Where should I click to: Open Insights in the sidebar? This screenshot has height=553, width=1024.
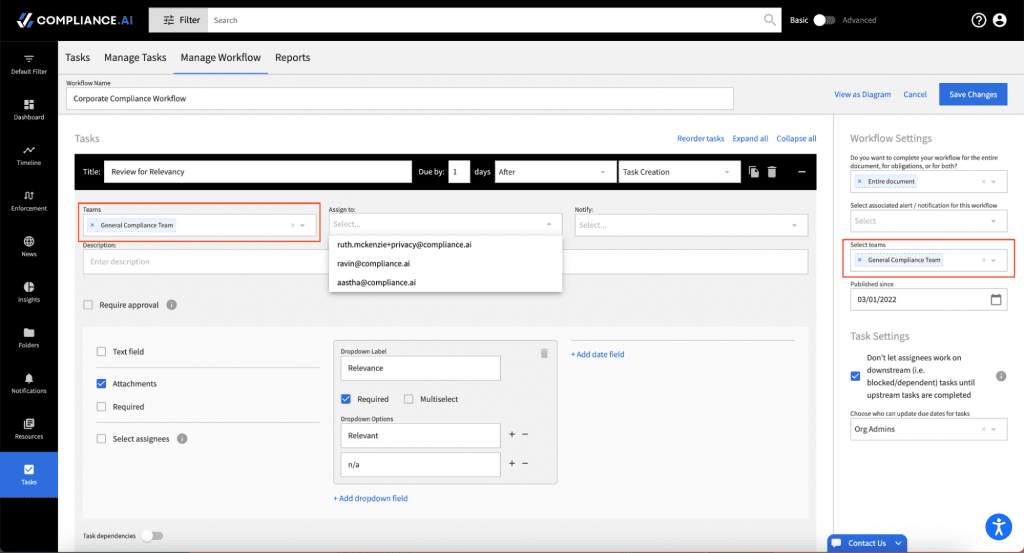pos(29,292)
